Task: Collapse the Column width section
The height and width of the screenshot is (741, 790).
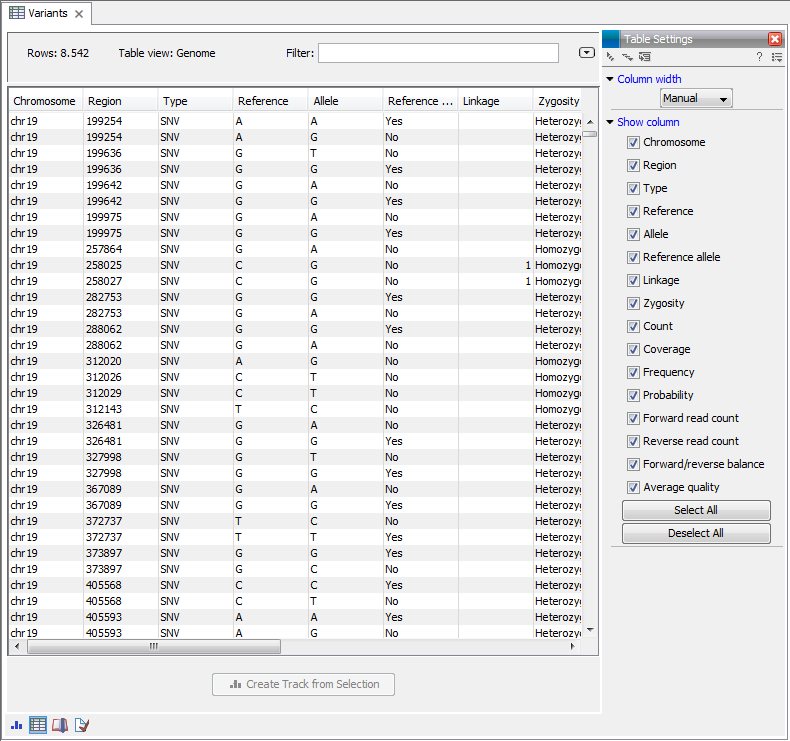Action: point(610,79)
